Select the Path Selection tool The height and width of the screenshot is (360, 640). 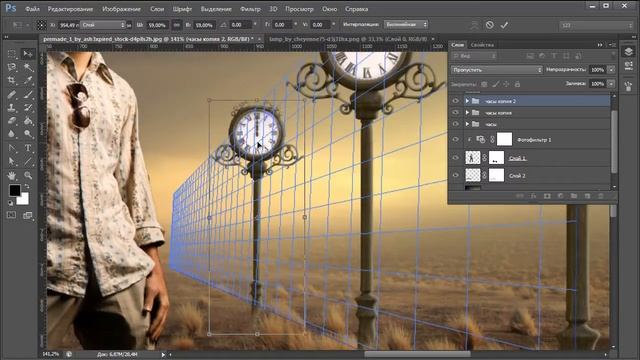click(11, 161)
